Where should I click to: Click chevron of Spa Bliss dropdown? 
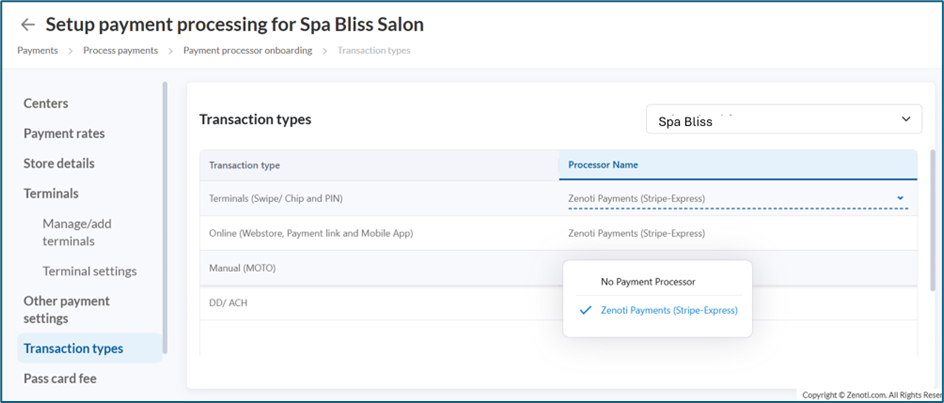point(906,119)
